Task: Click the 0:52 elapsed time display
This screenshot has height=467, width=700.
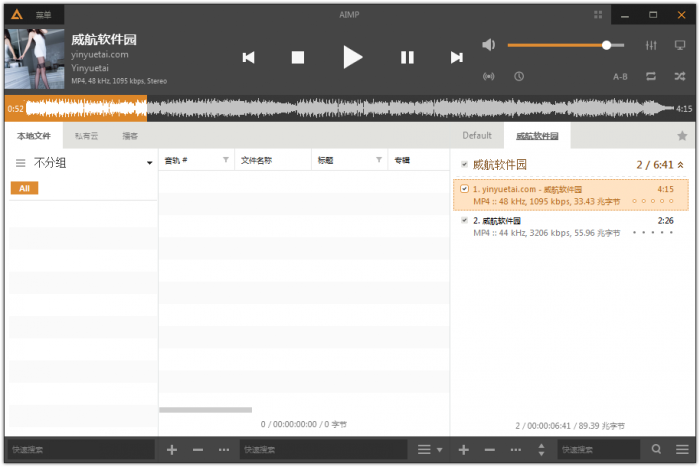Action: pos(15,109)
